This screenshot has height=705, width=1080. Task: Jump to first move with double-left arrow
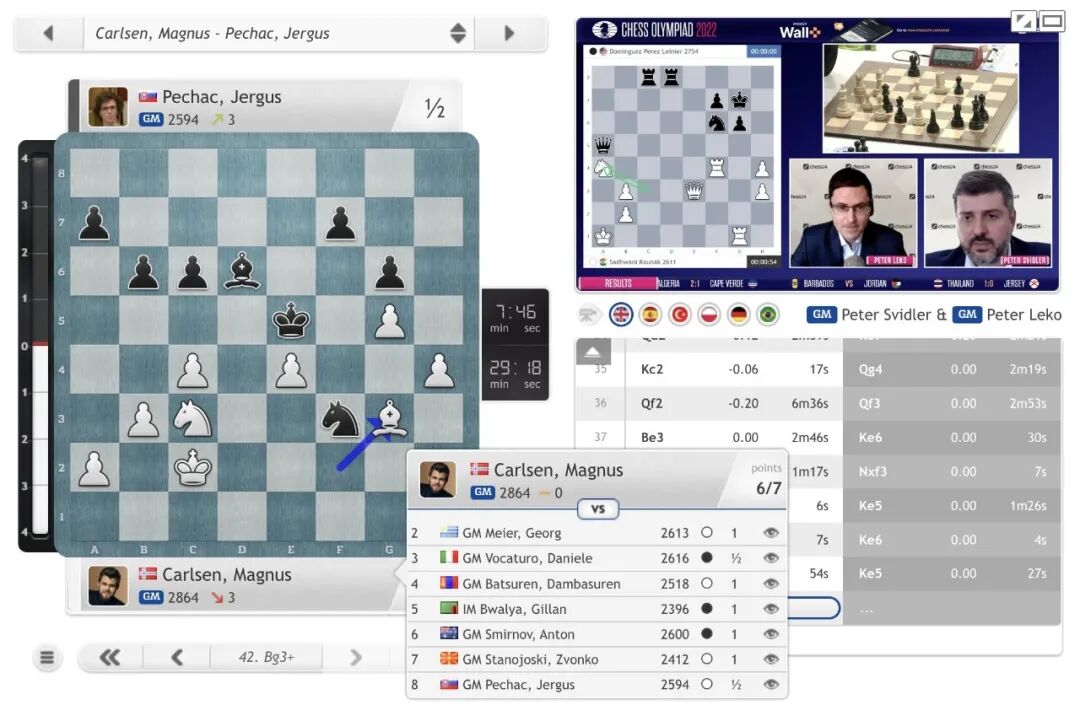(110, 658)
